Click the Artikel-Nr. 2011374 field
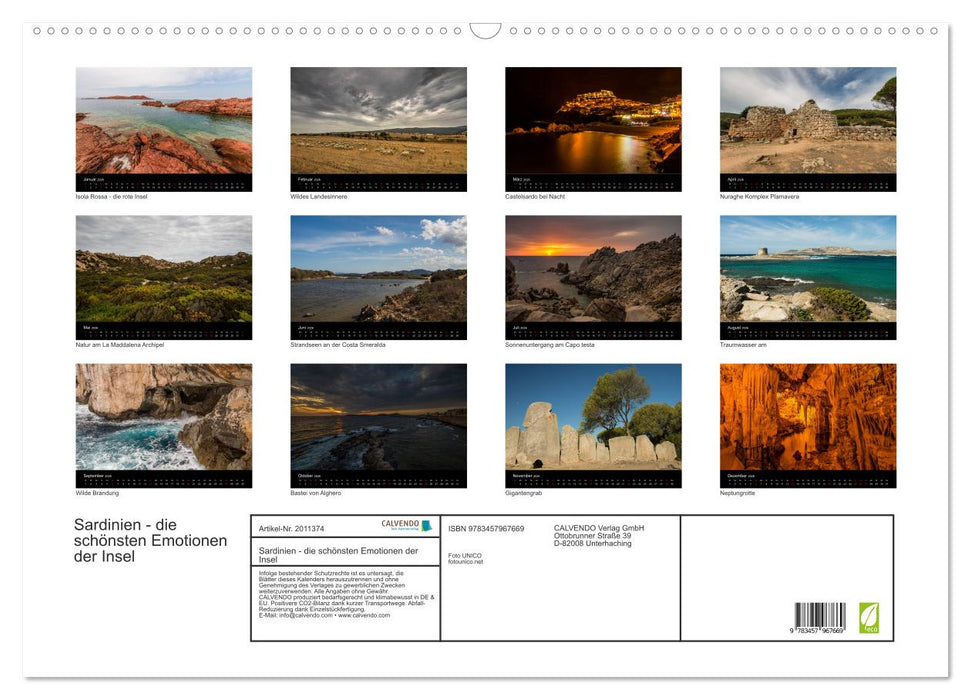 click(291, 528)
